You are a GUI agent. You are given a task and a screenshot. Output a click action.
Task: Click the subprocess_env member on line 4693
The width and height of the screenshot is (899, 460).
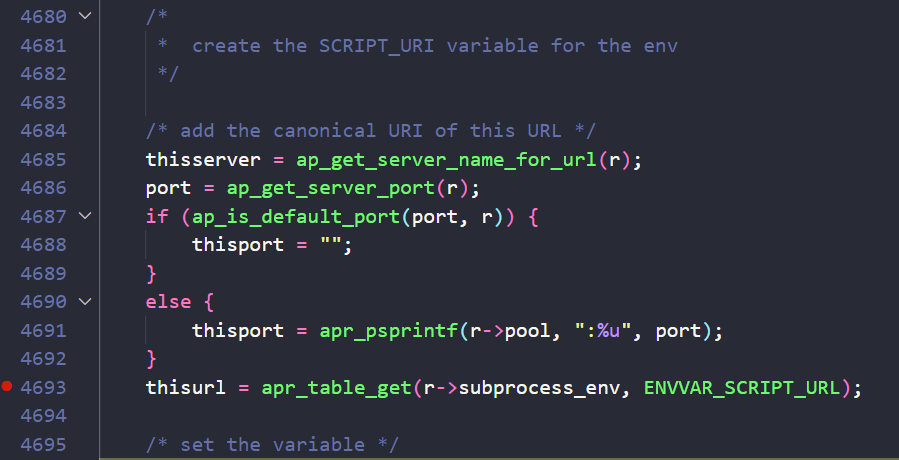pyautogui.click(x=539, y=388)
